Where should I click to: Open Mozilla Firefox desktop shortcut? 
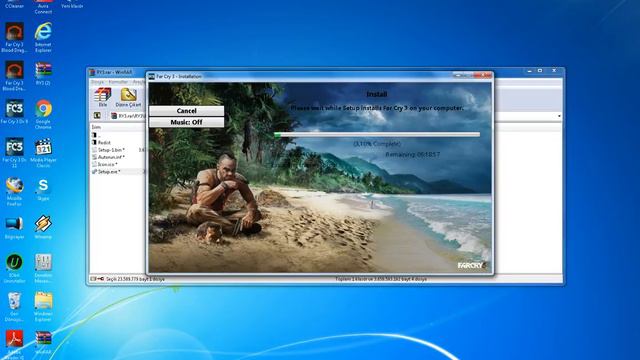pos(14,191)
